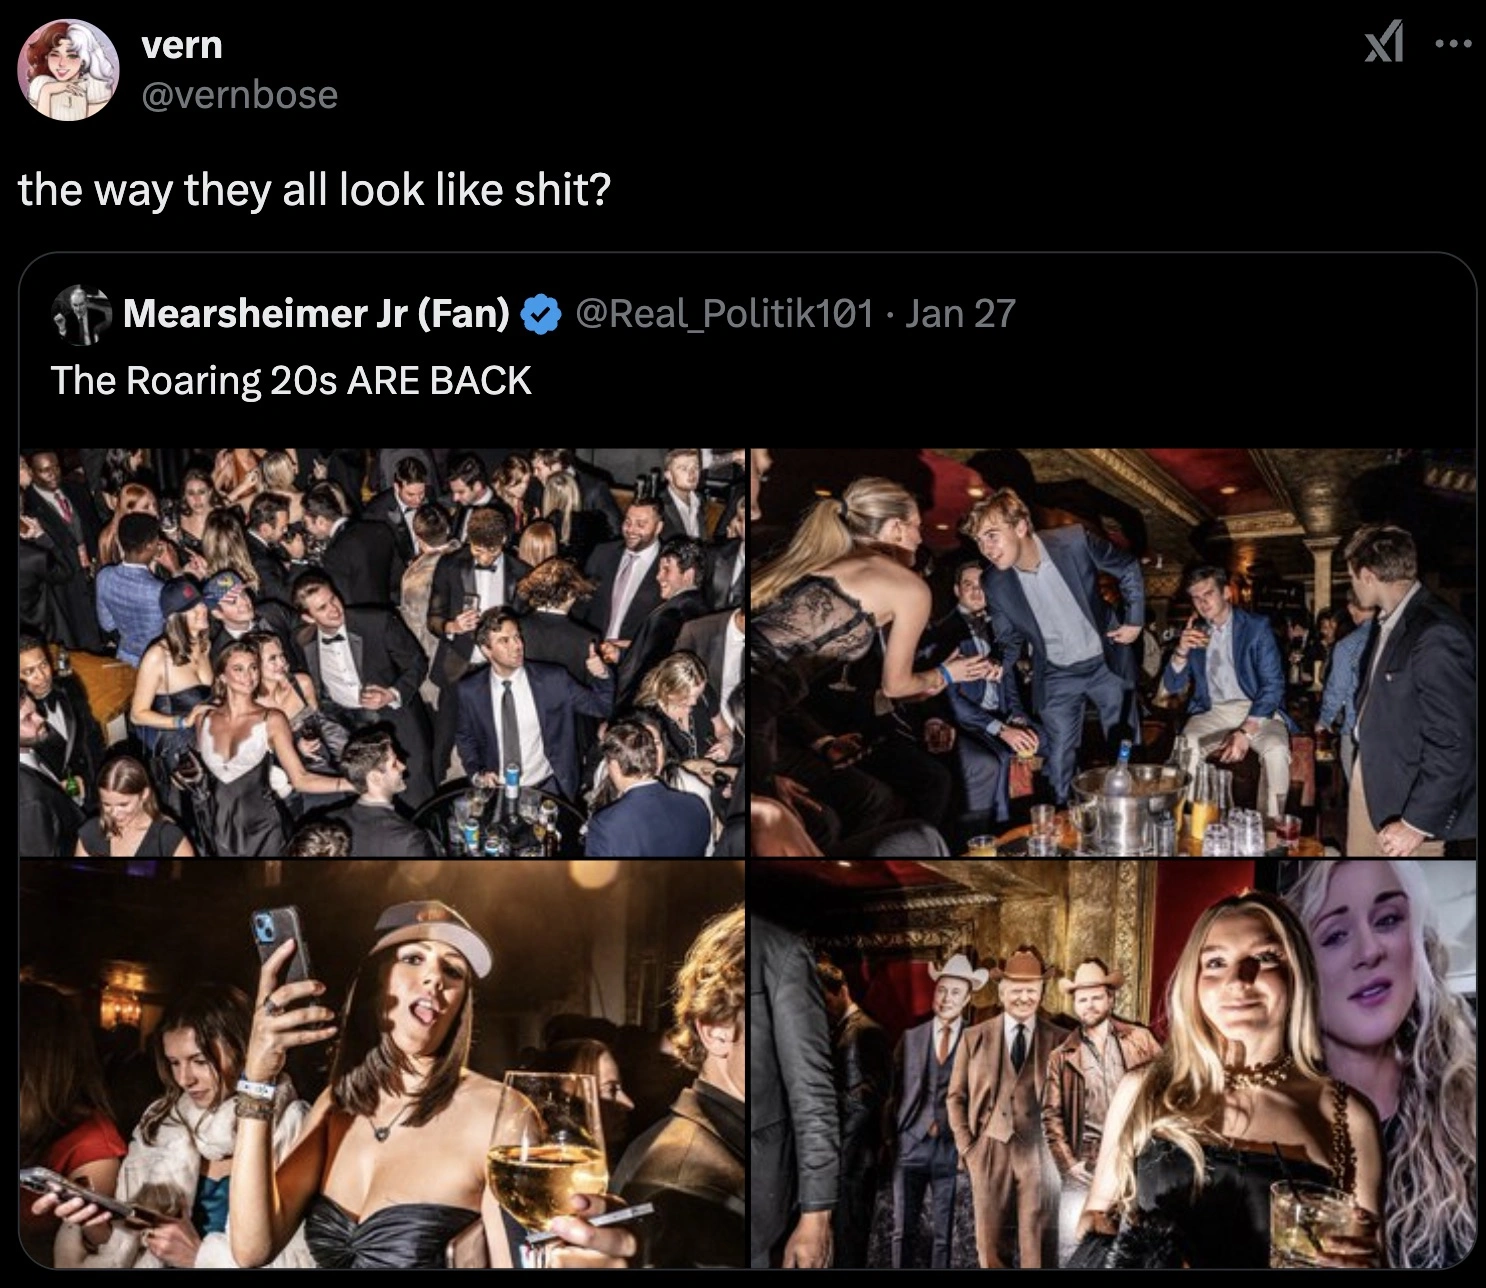Screen dimensions: 1486x1288
Task: Click the tweet text about how they look
Action: pos(314,190)
